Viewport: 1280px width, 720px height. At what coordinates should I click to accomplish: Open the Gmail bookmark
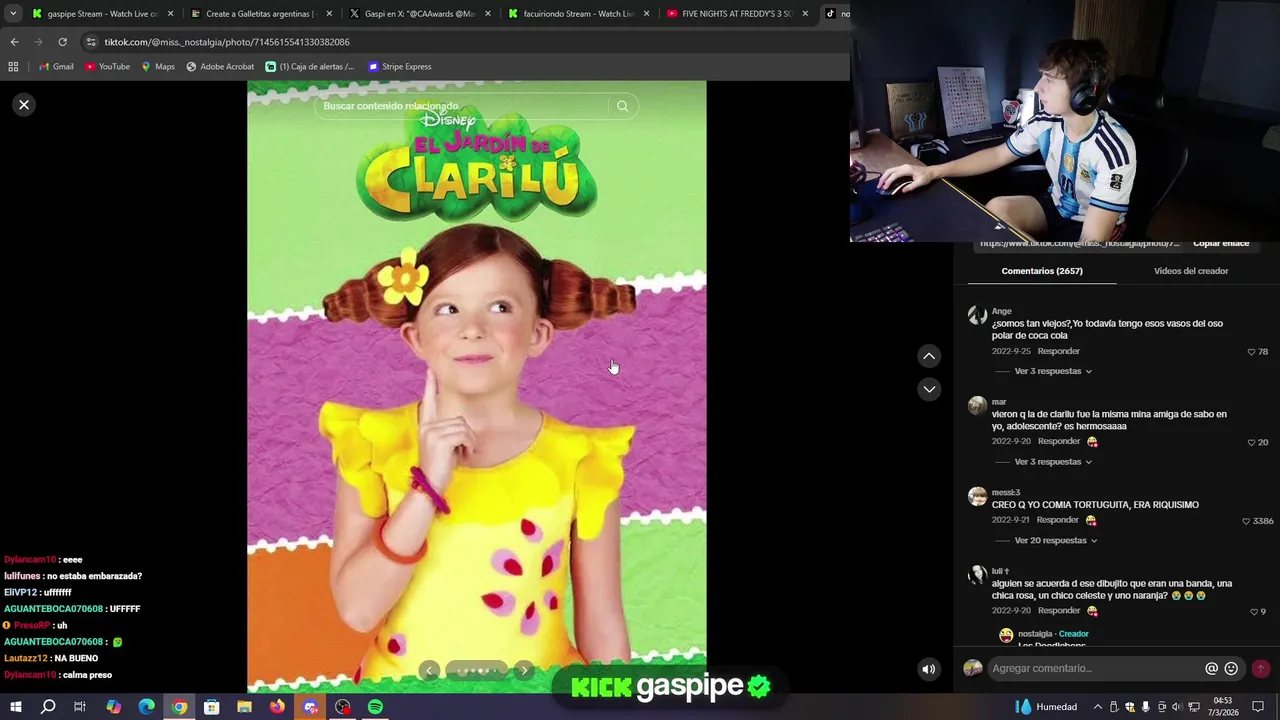click(56, 67)
